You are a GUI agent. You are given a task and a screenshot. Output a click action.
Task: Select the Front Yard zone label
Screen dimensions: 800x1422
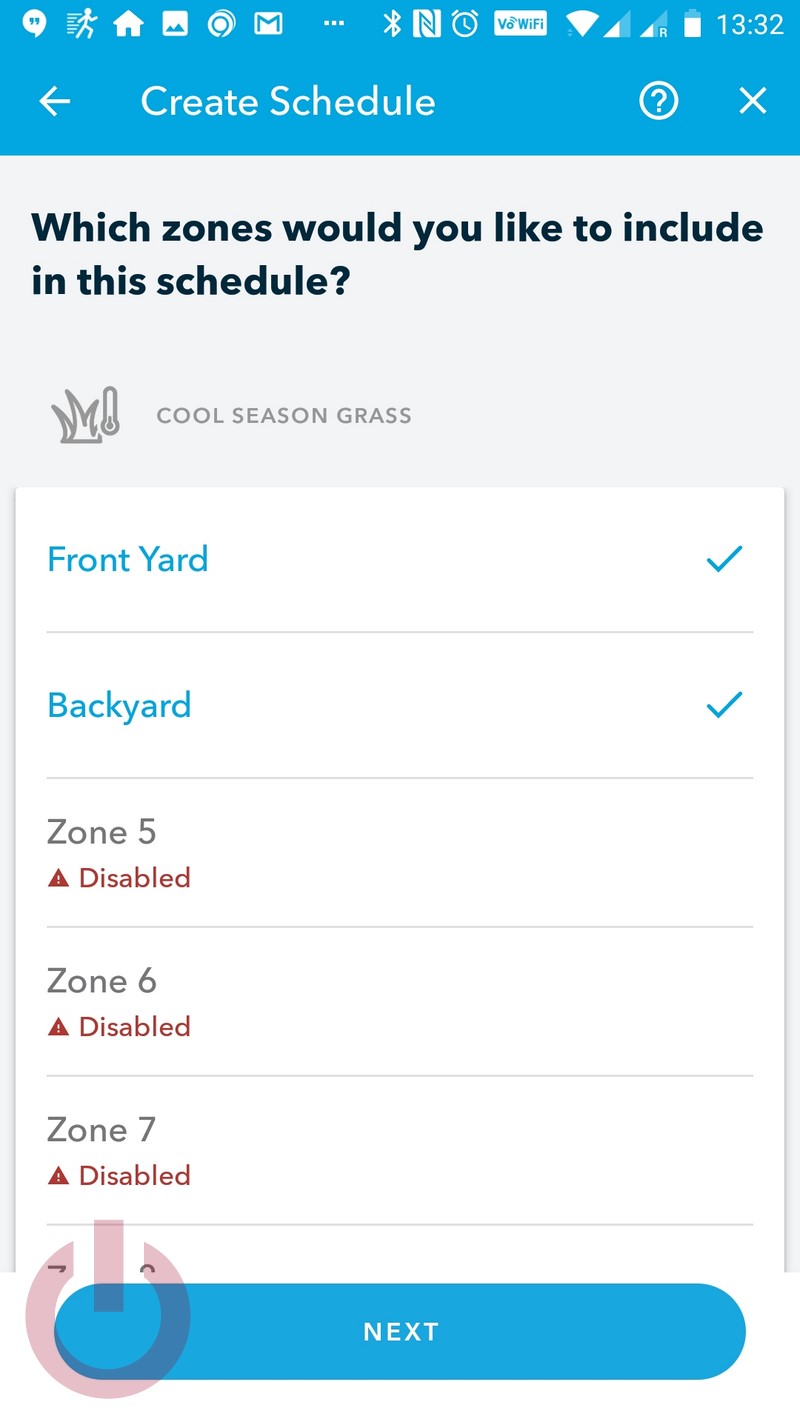(x=128, y=559)
